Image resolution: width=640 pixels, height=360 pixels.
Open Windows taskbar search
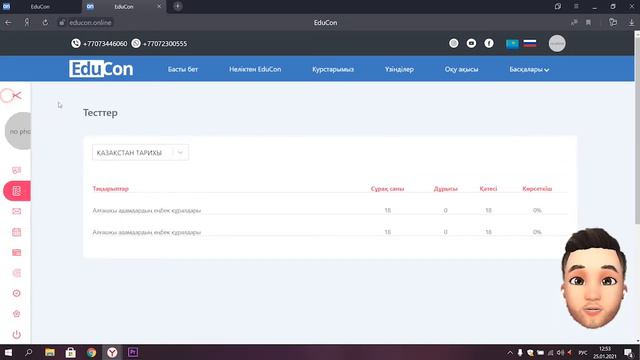(29, 352)
